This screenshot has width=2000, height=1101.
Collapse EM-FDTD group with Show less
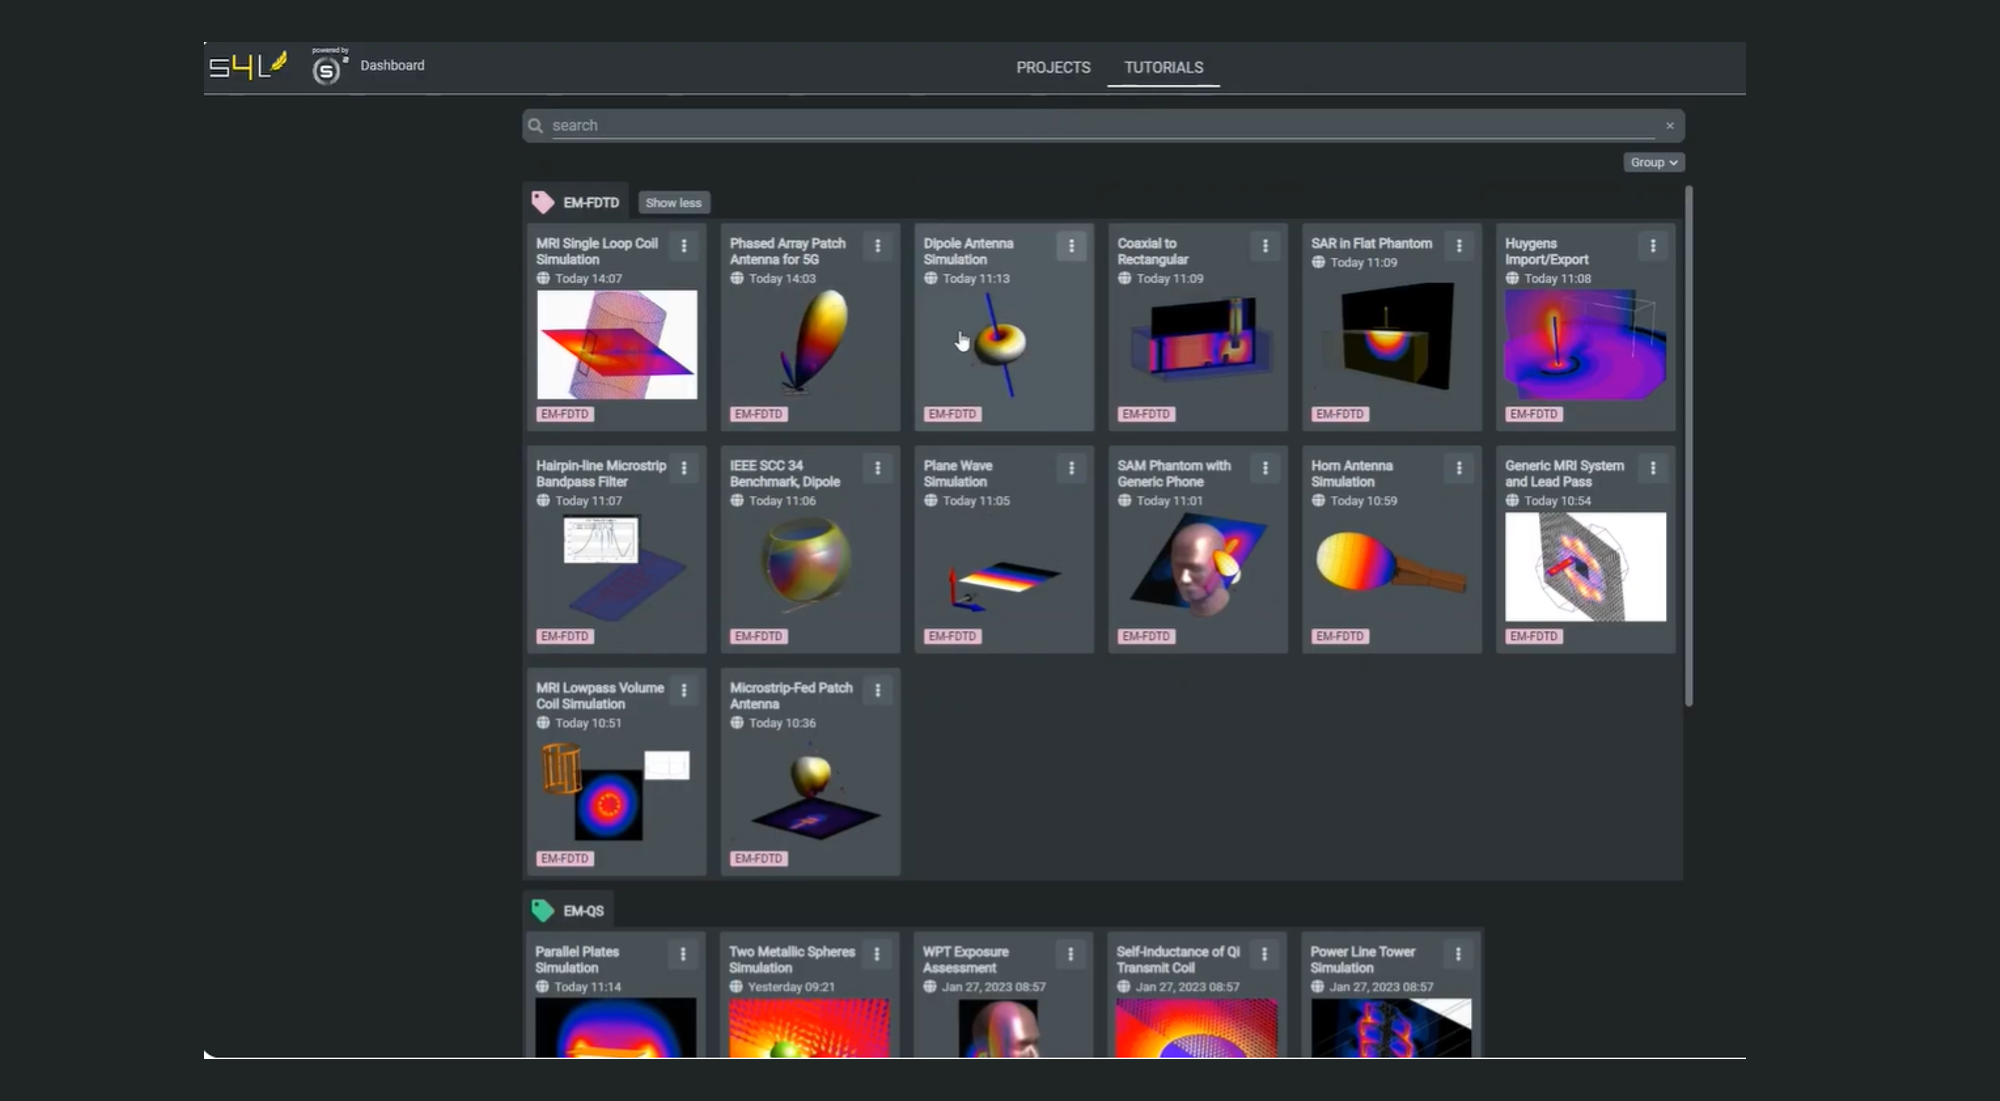(x=674, y=203)
